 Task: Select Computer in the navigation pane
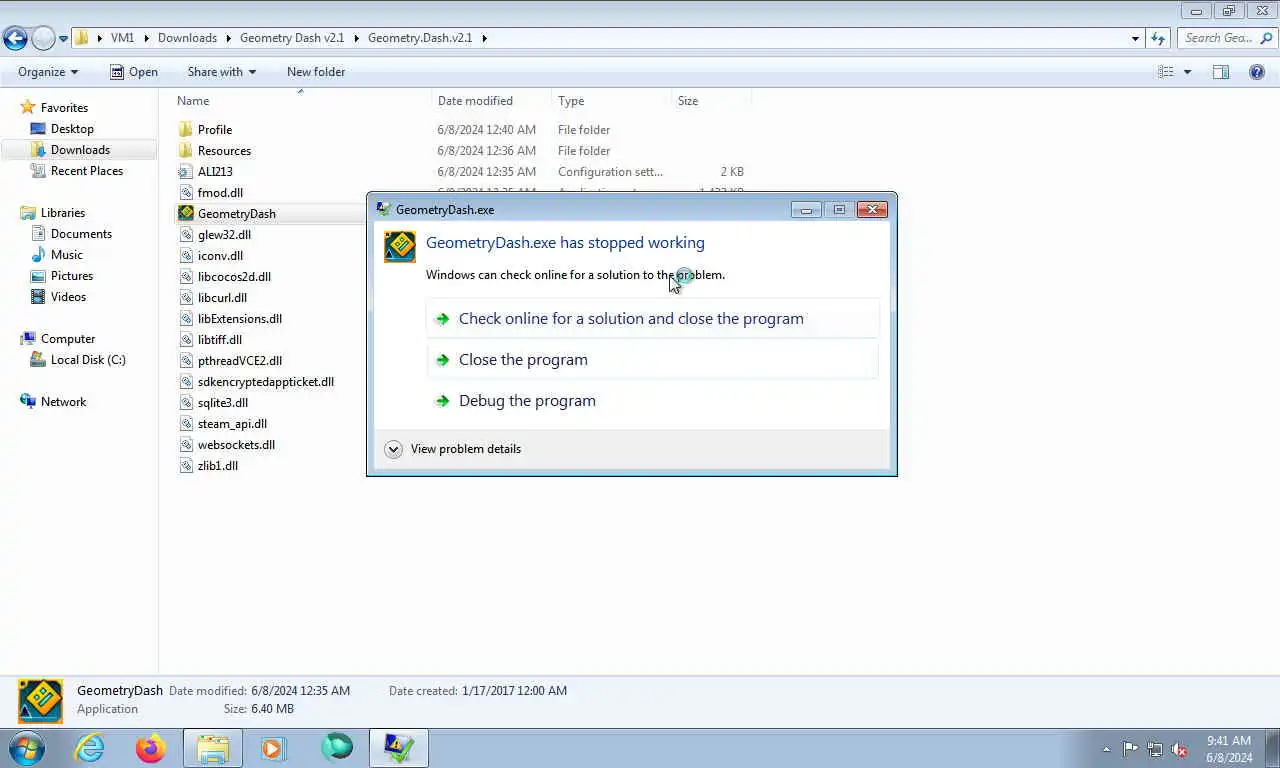tap(68, 339)
